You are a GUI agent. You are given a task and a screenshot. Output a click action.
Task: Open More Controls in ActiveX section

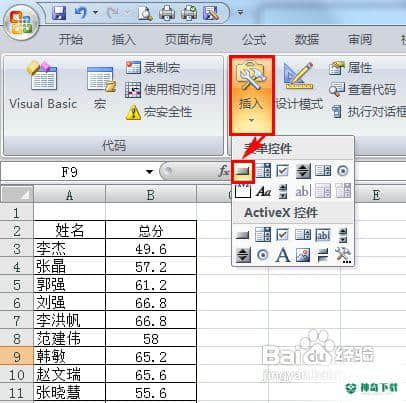(x=343, y=256)
